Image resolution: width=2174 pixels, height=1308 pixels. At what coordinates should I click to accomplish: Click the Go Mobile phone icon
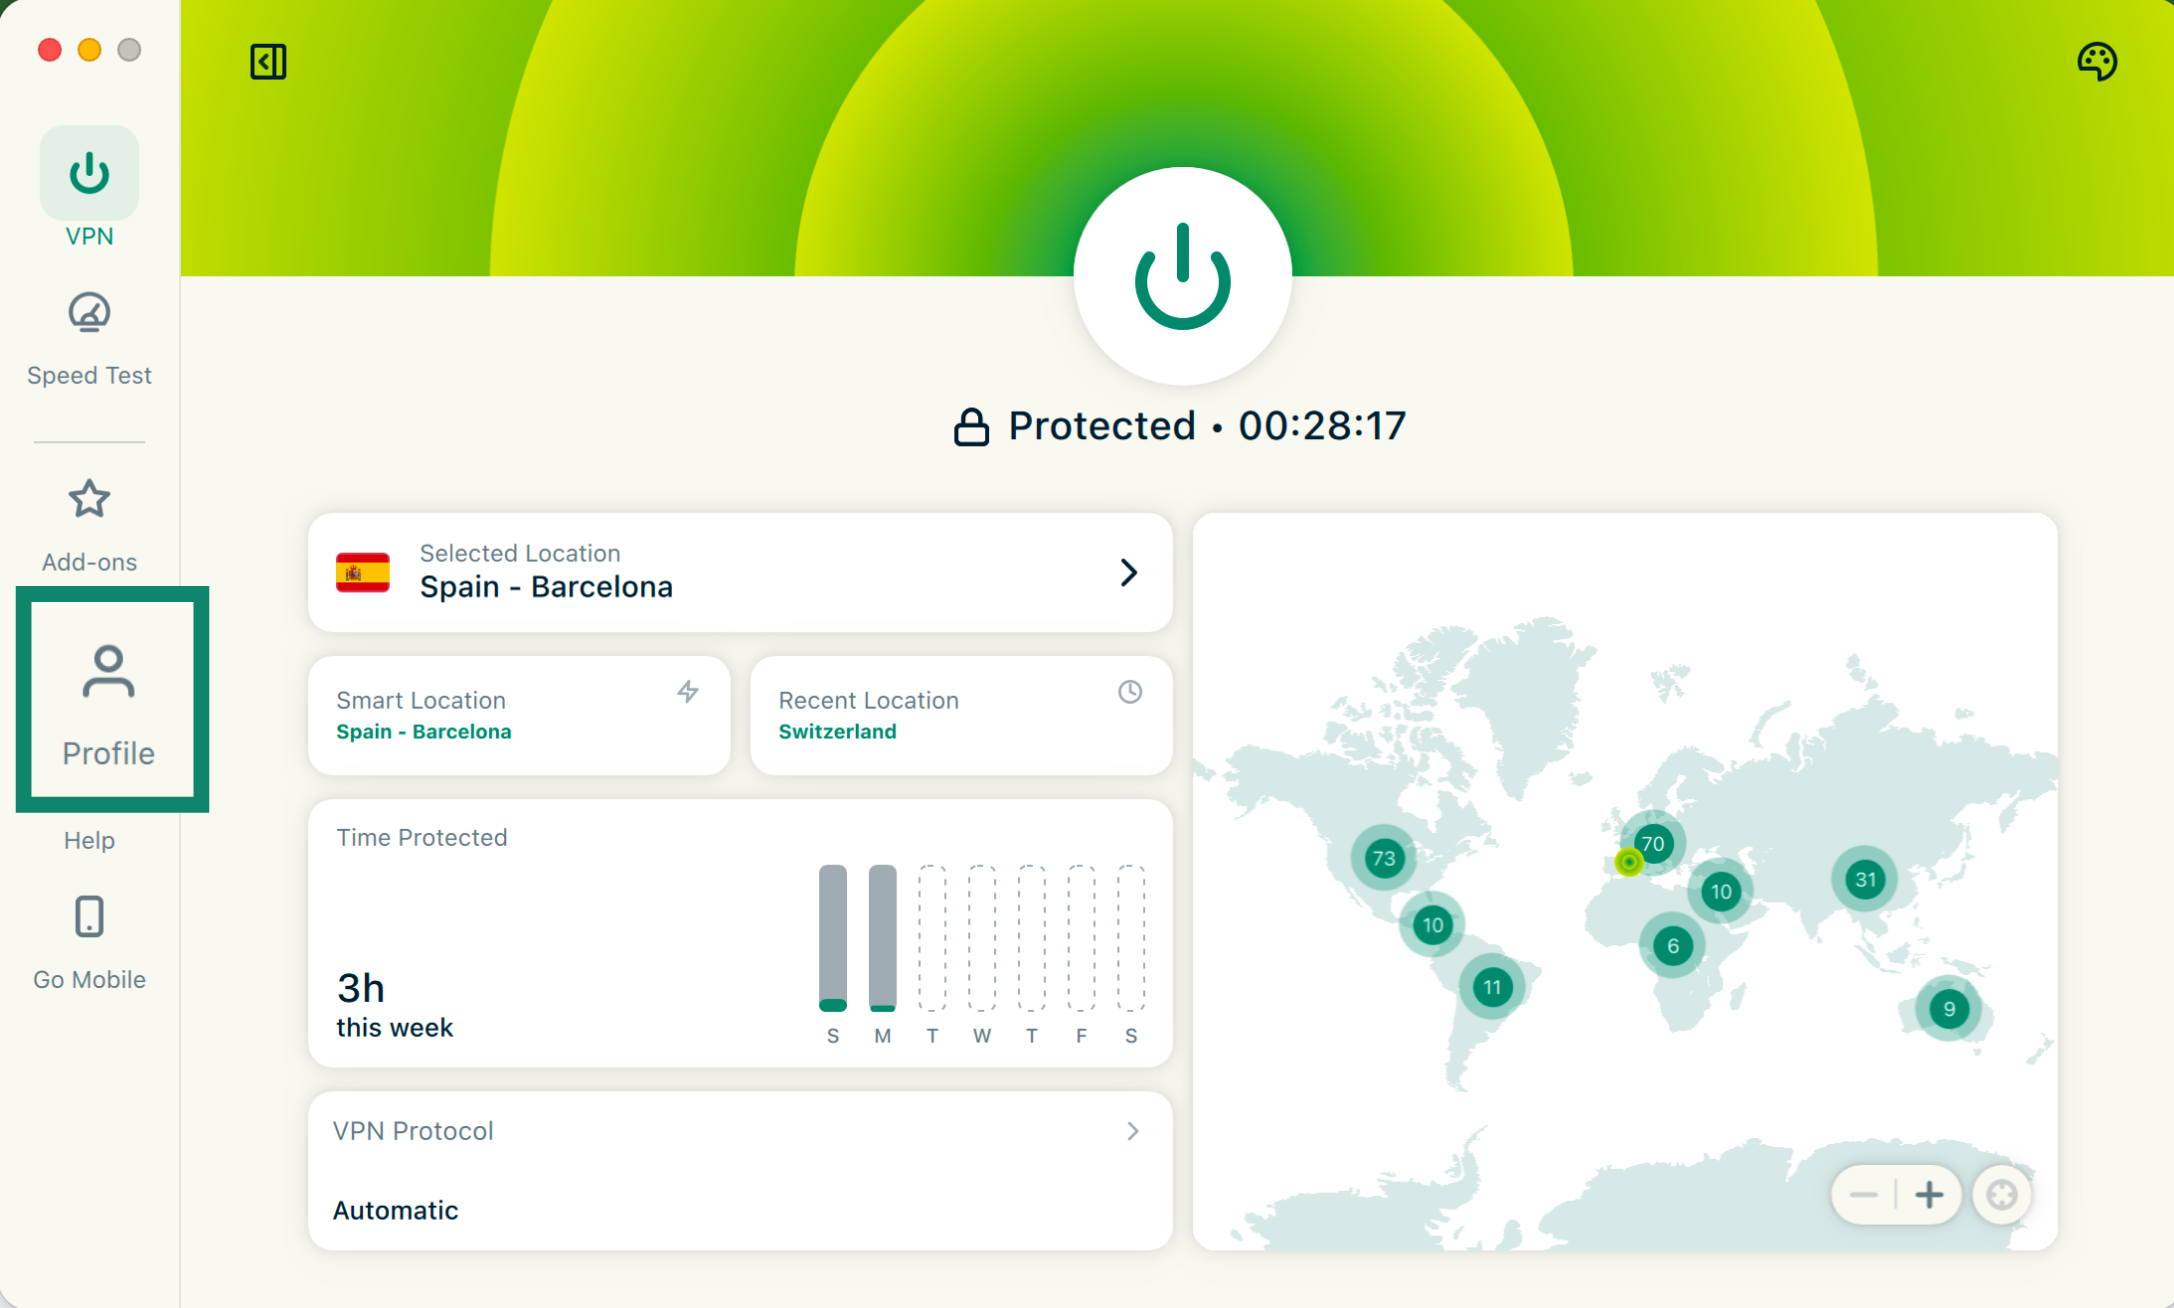[89, 917]
